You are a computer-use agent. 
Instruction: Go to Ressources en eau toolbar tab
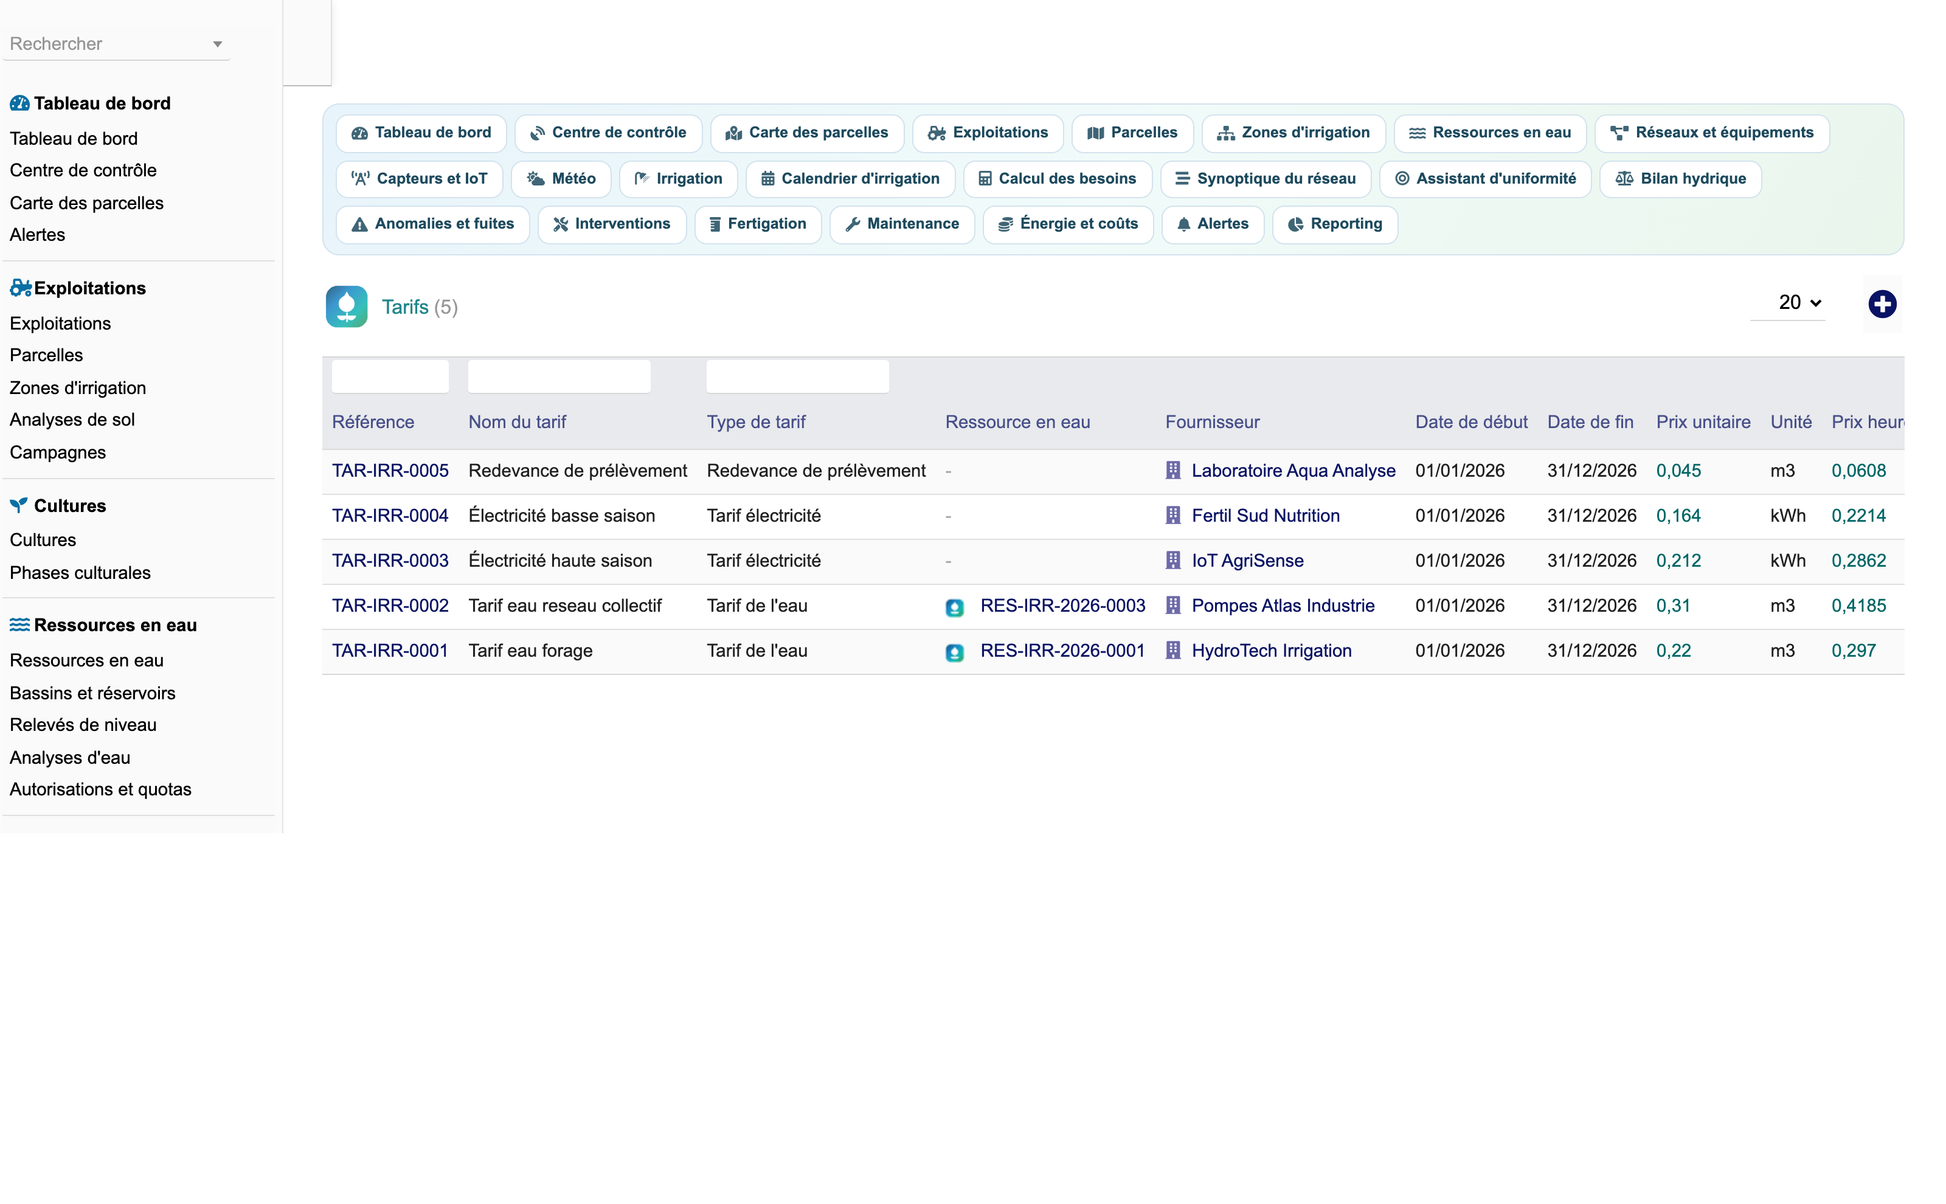(x=1490, y=133)
